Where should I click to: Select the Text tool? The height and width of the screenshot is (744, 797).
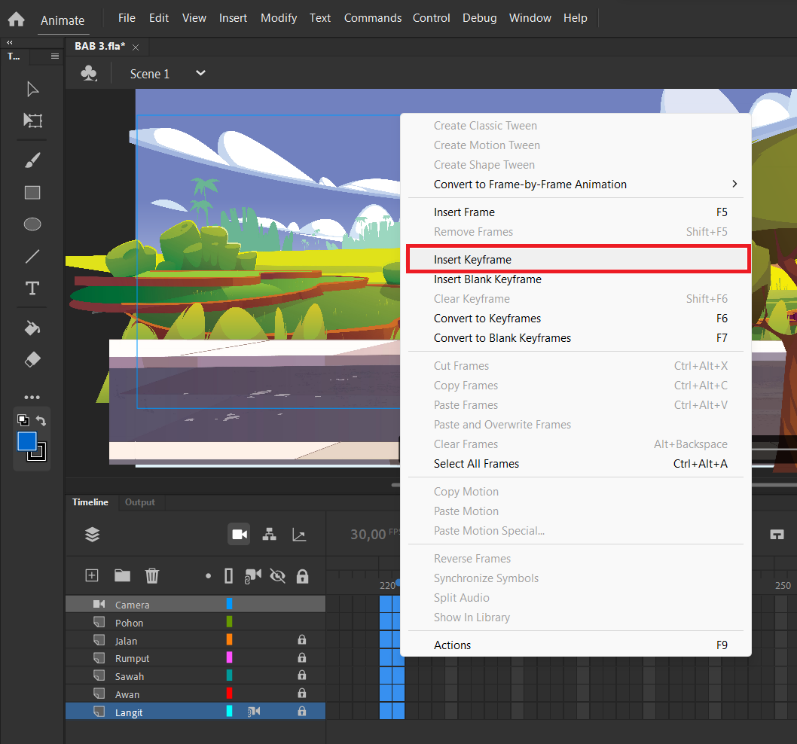click(33, 288)
